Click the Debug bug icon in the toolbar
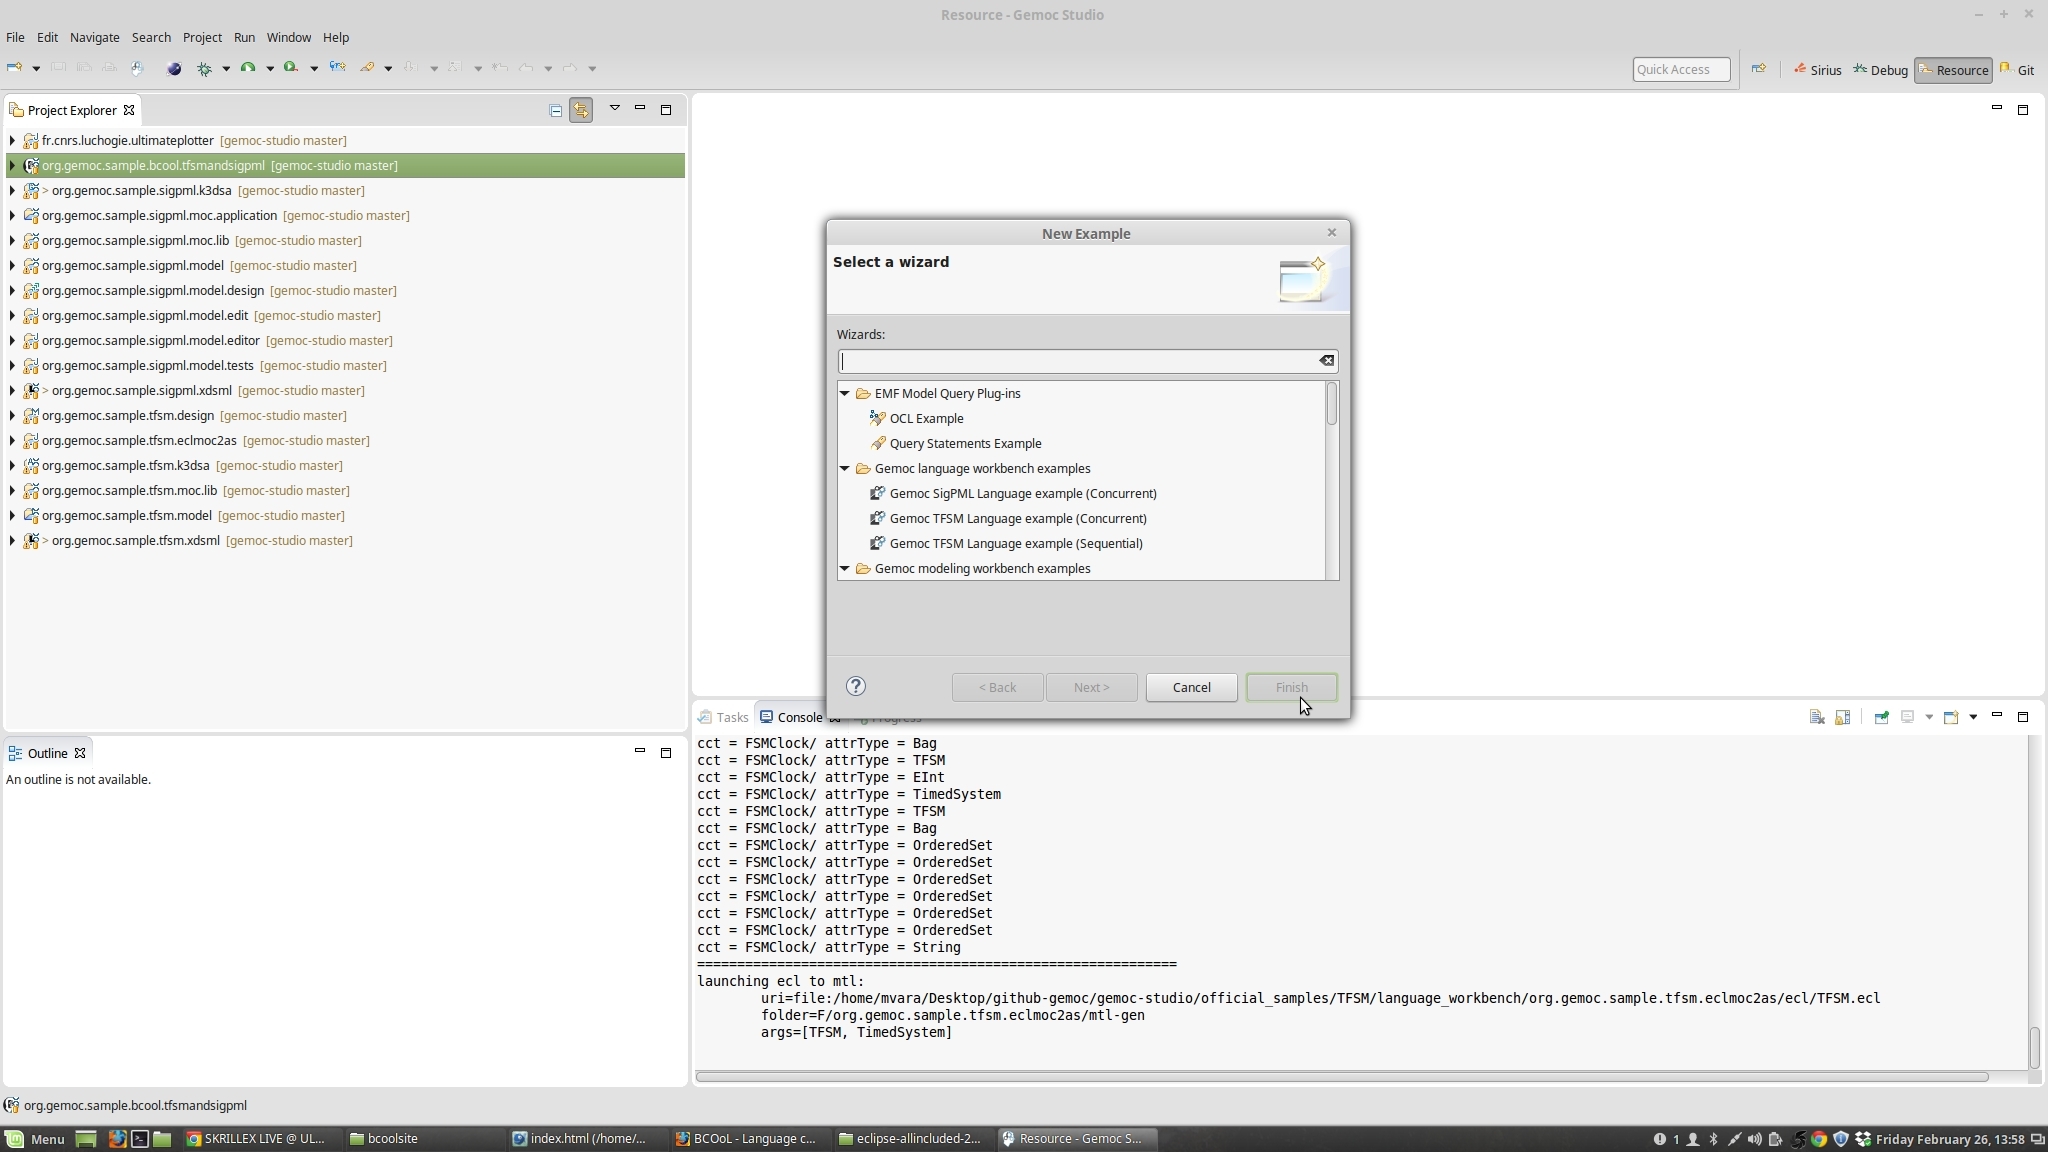The image size is (2048, 1152). pos(205,68)
